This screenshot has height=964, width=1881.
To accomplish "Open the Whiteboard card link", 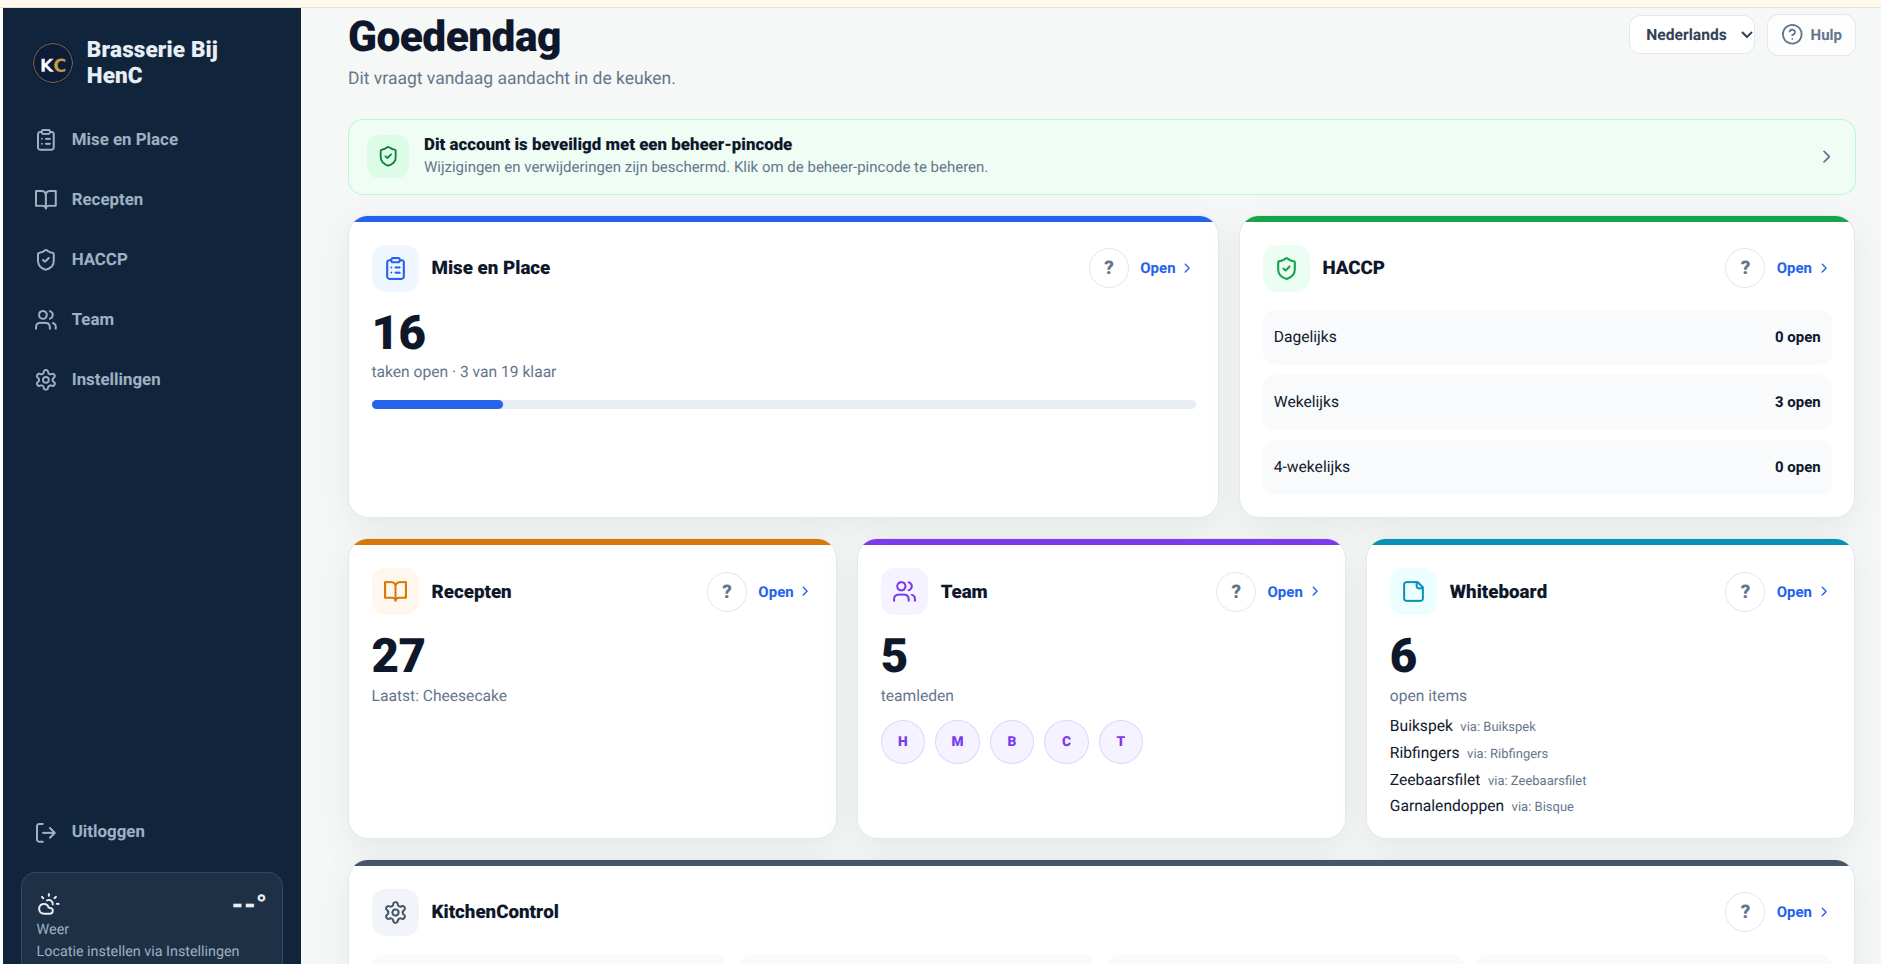I will click(1802, 592).
